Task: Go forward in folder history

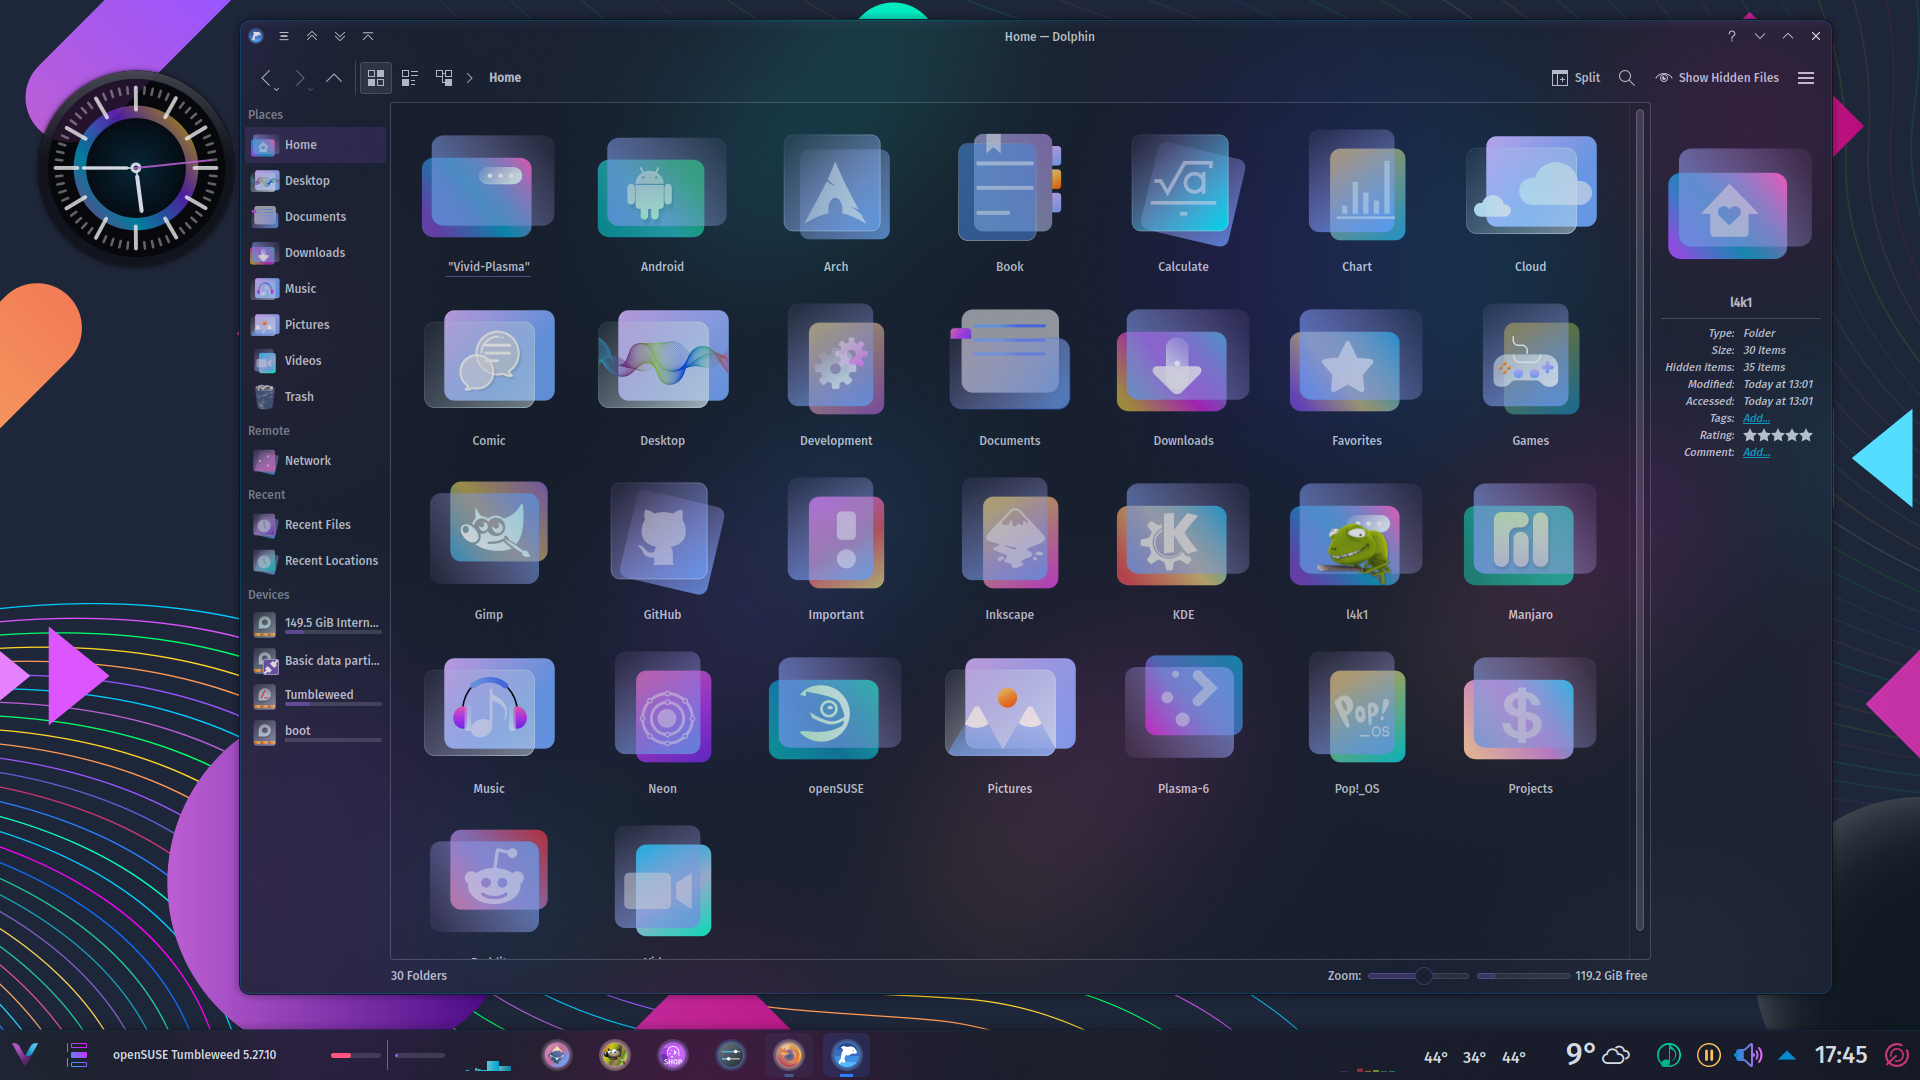Action: [x=299, y=77]
